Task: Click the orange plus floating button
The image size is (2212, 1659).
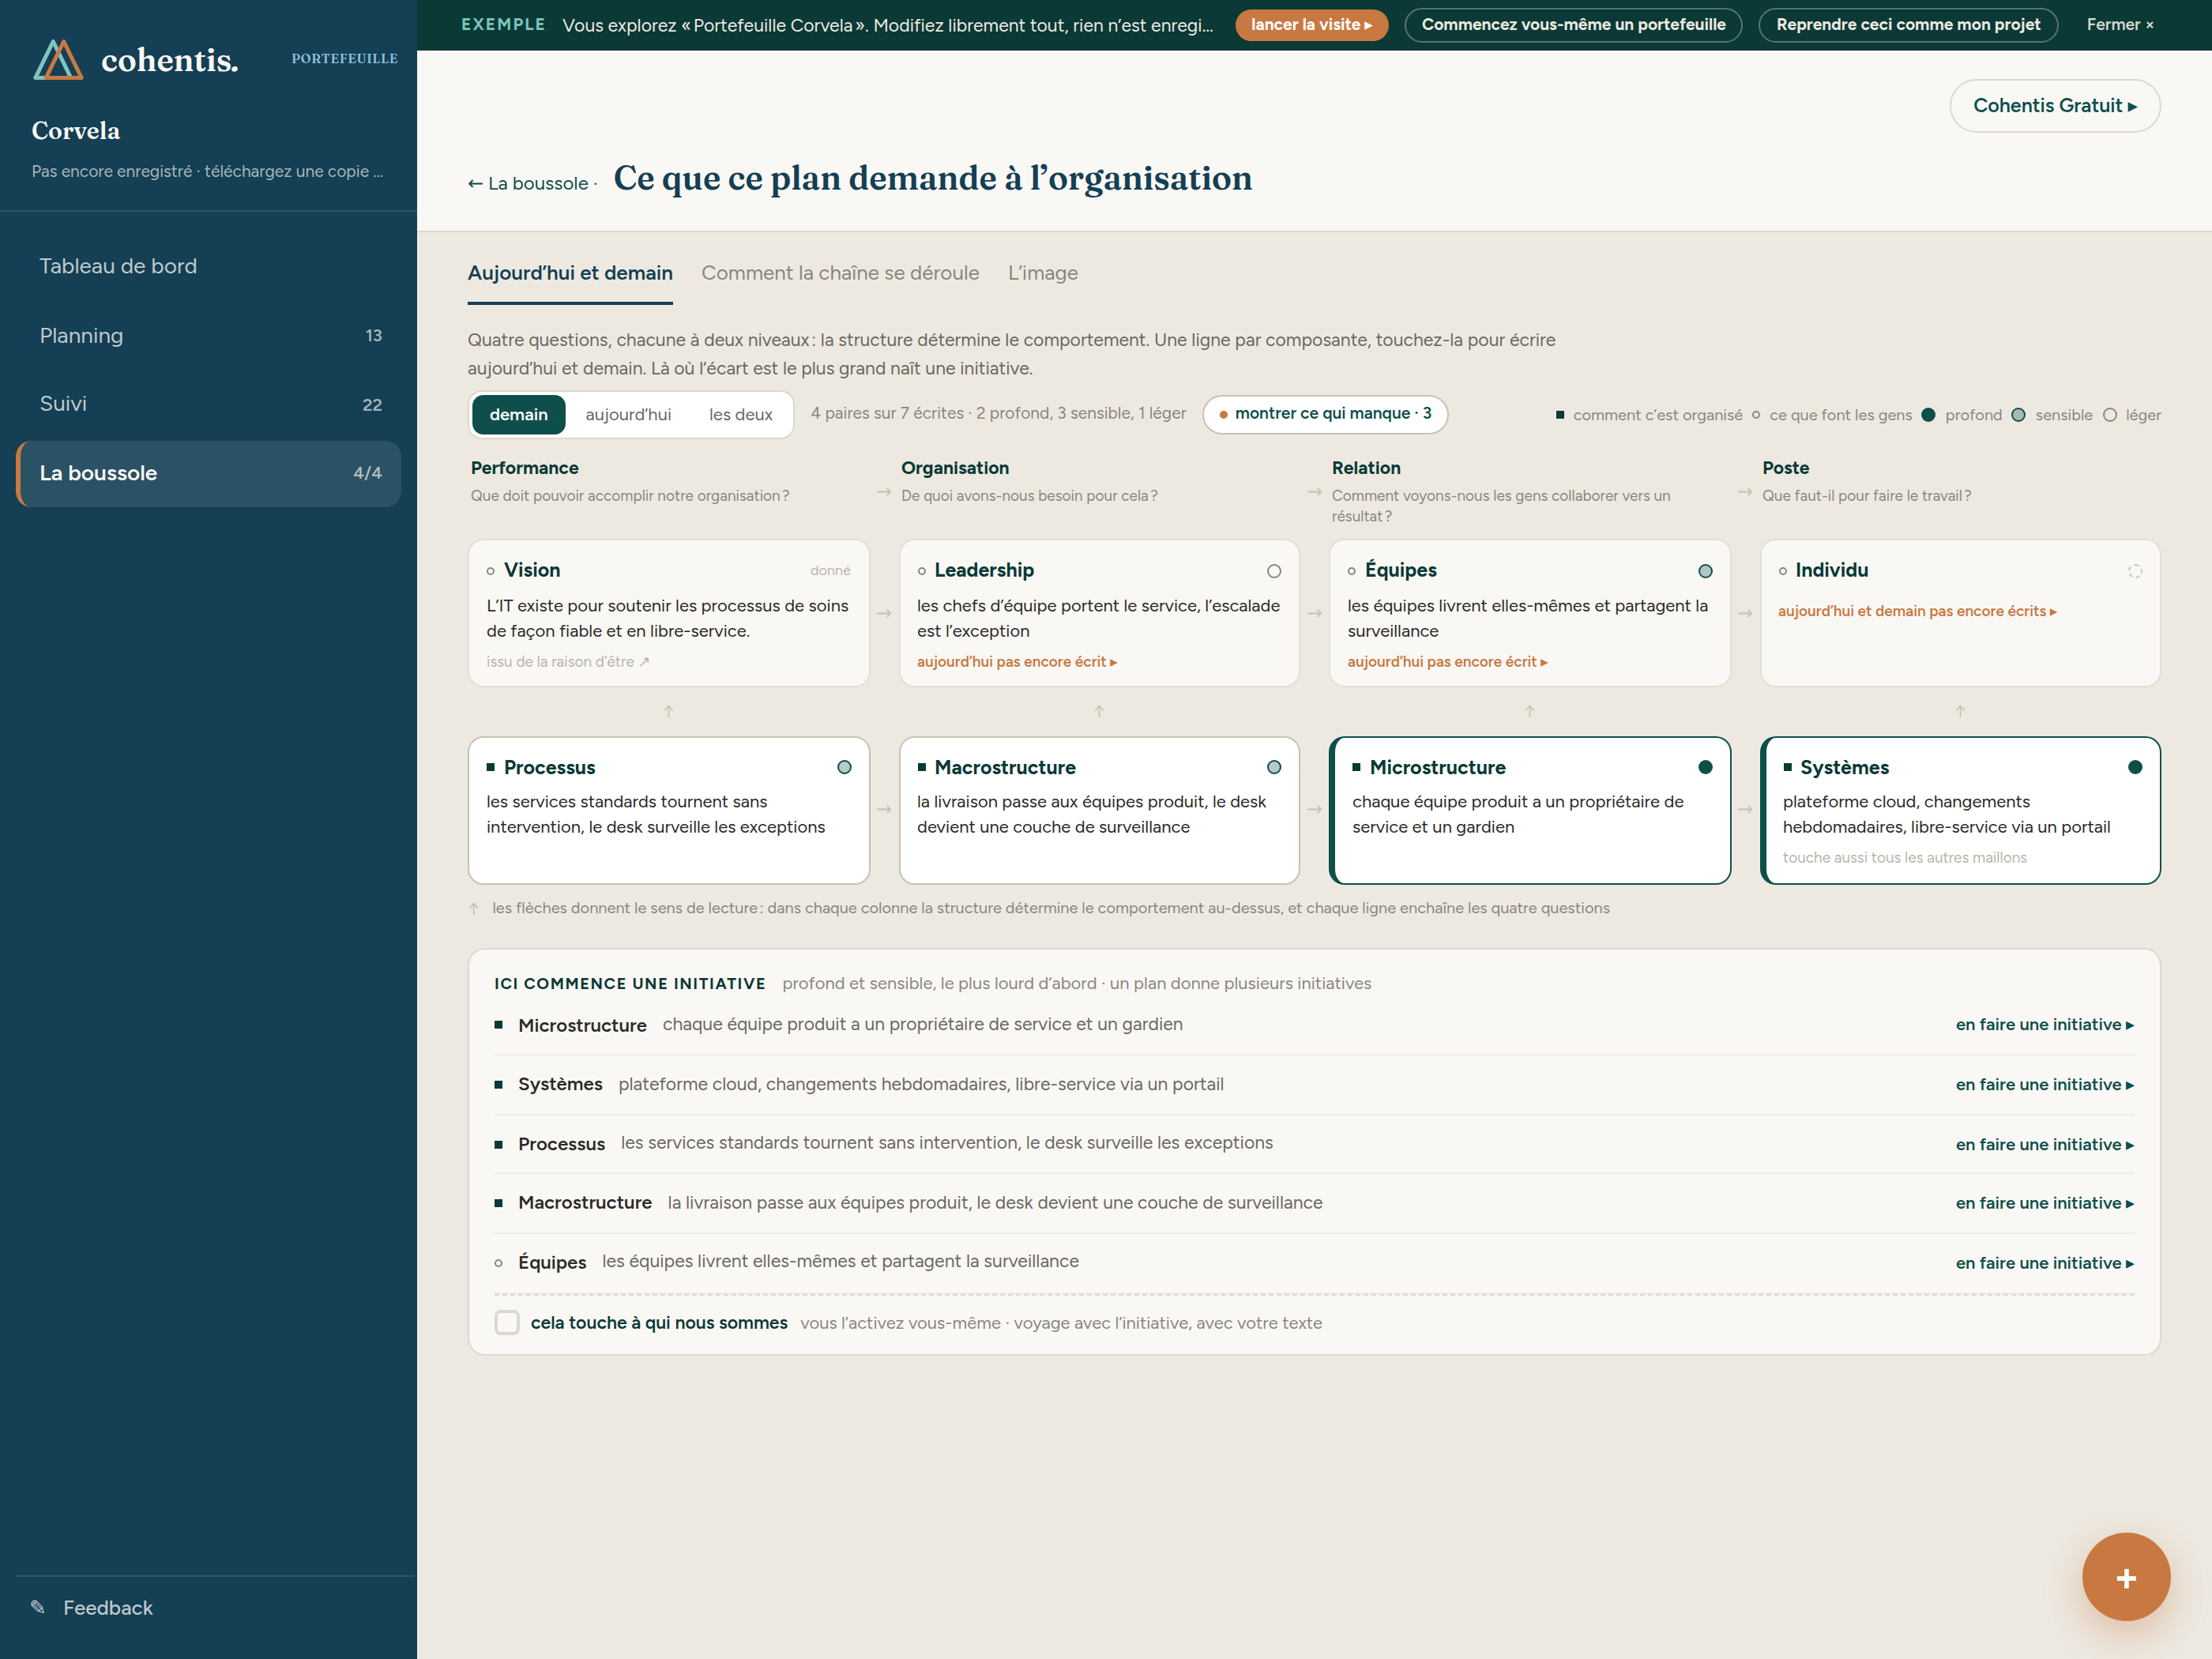Action: click(2125, 1577)
